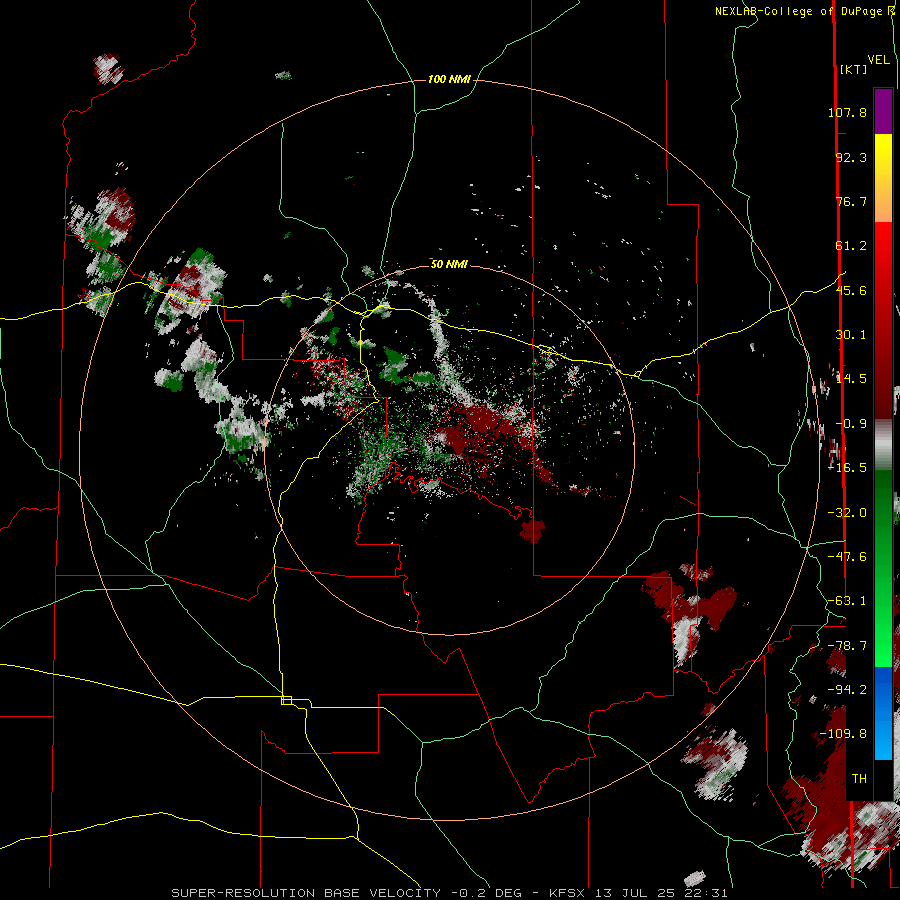
Task: Click the -63.1 velocity scale value
Action: coord(847,601)
